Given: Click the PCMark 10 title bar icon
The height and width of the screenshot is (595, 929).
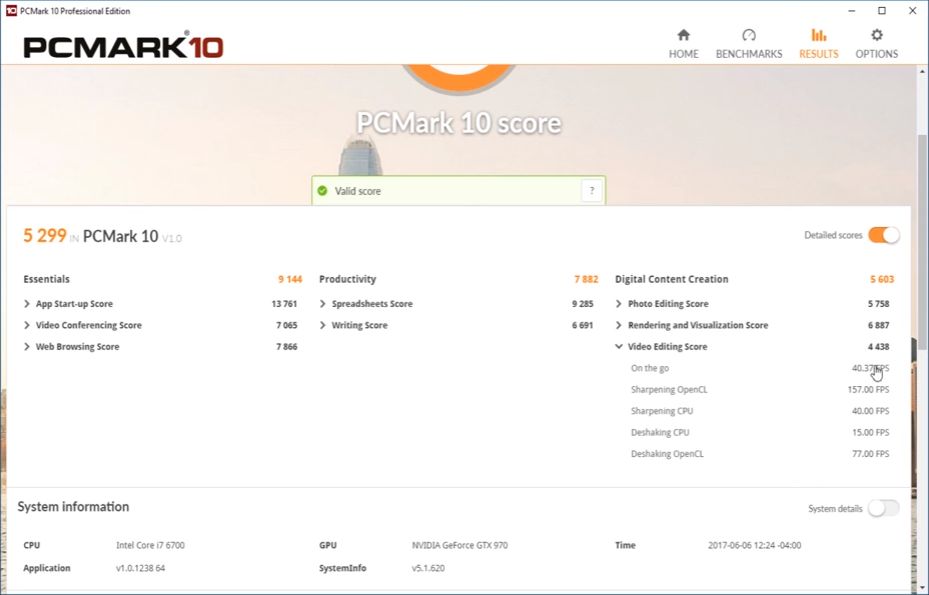Looking at the screenshot, I should click(12, 10).
